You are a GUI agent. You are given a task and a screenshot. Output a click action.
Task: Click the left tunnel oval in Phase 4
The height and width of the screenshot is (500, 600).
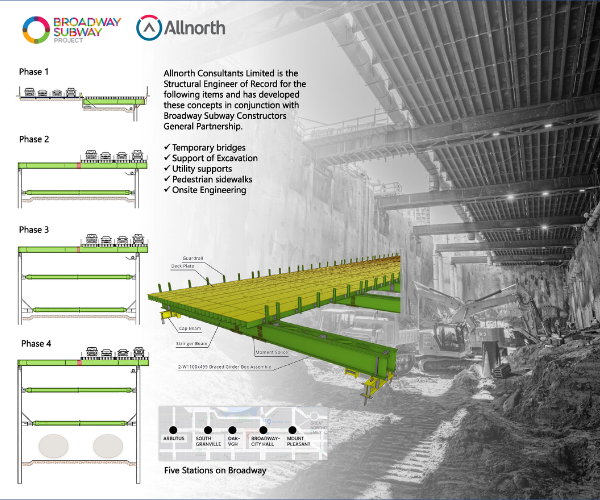54,446
